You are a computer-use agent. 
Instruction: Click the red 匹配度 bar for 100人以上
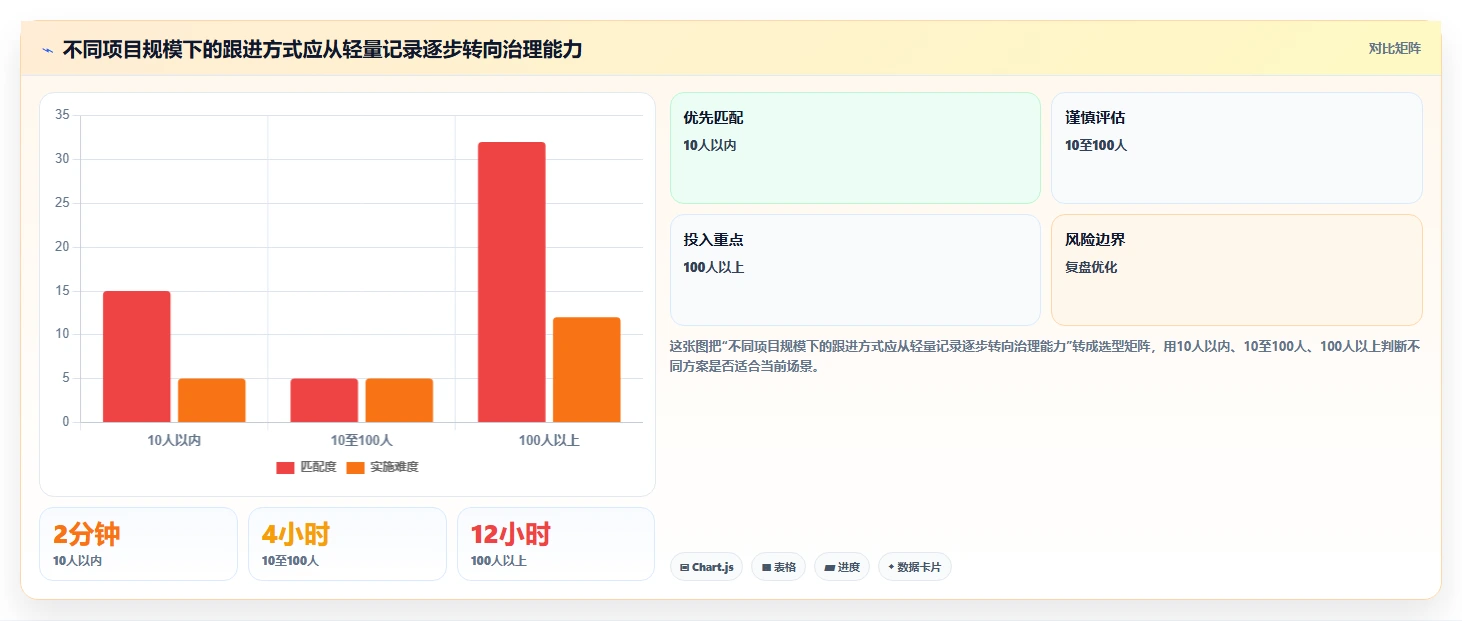pyautogui.click(x=512, y=282)
